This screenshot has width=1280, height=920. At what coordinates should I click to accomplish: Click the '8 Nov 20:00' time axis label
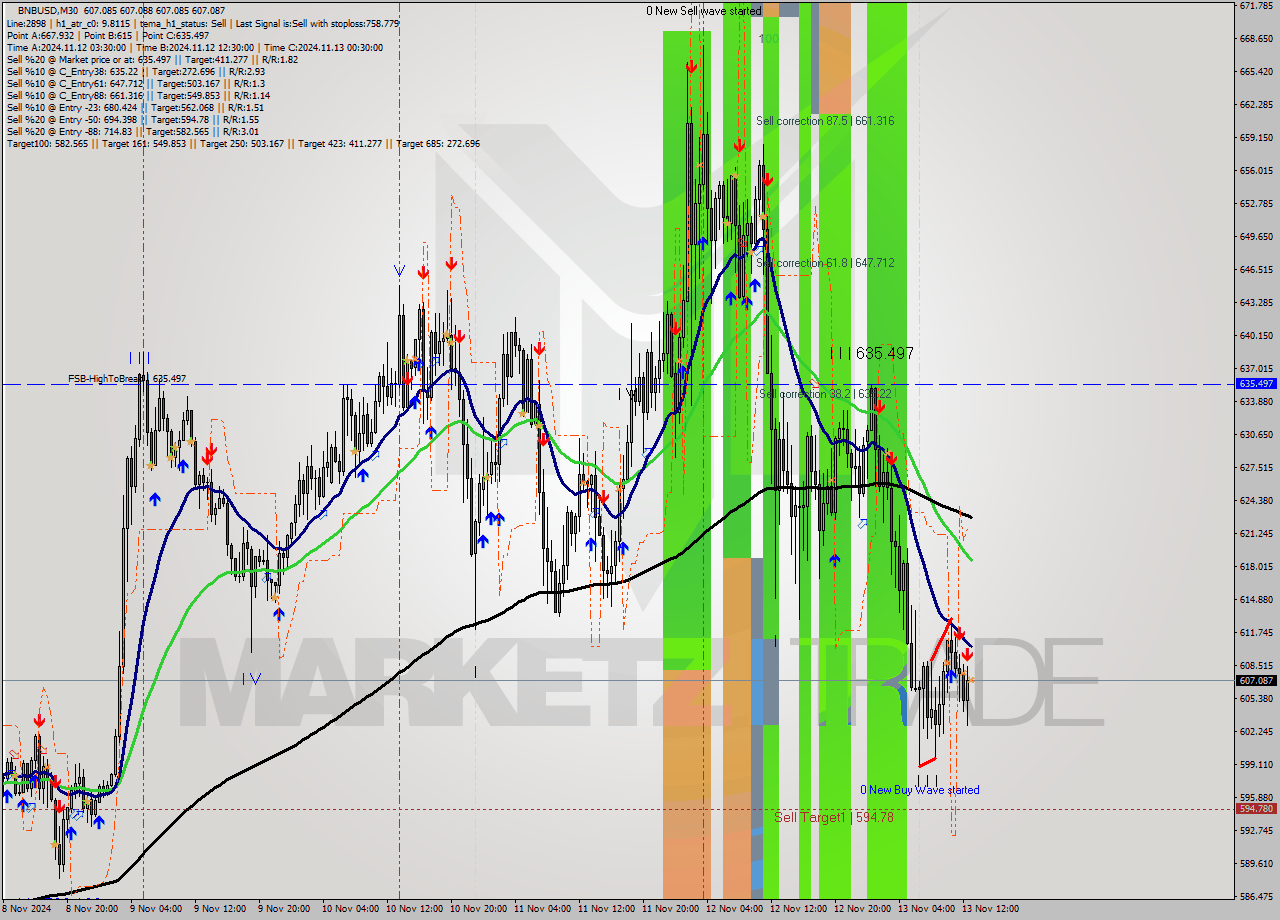coord(94,910)
